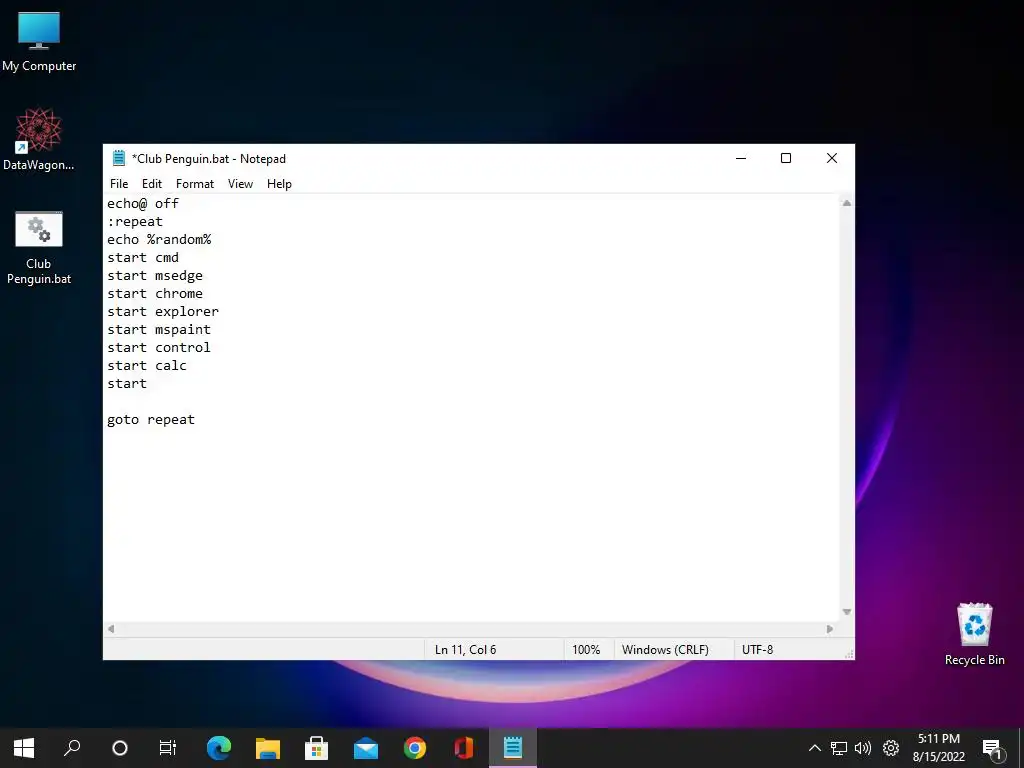
Task: Open the Windows Start menu
Action: pyautogui.click(x=24, y=748)
